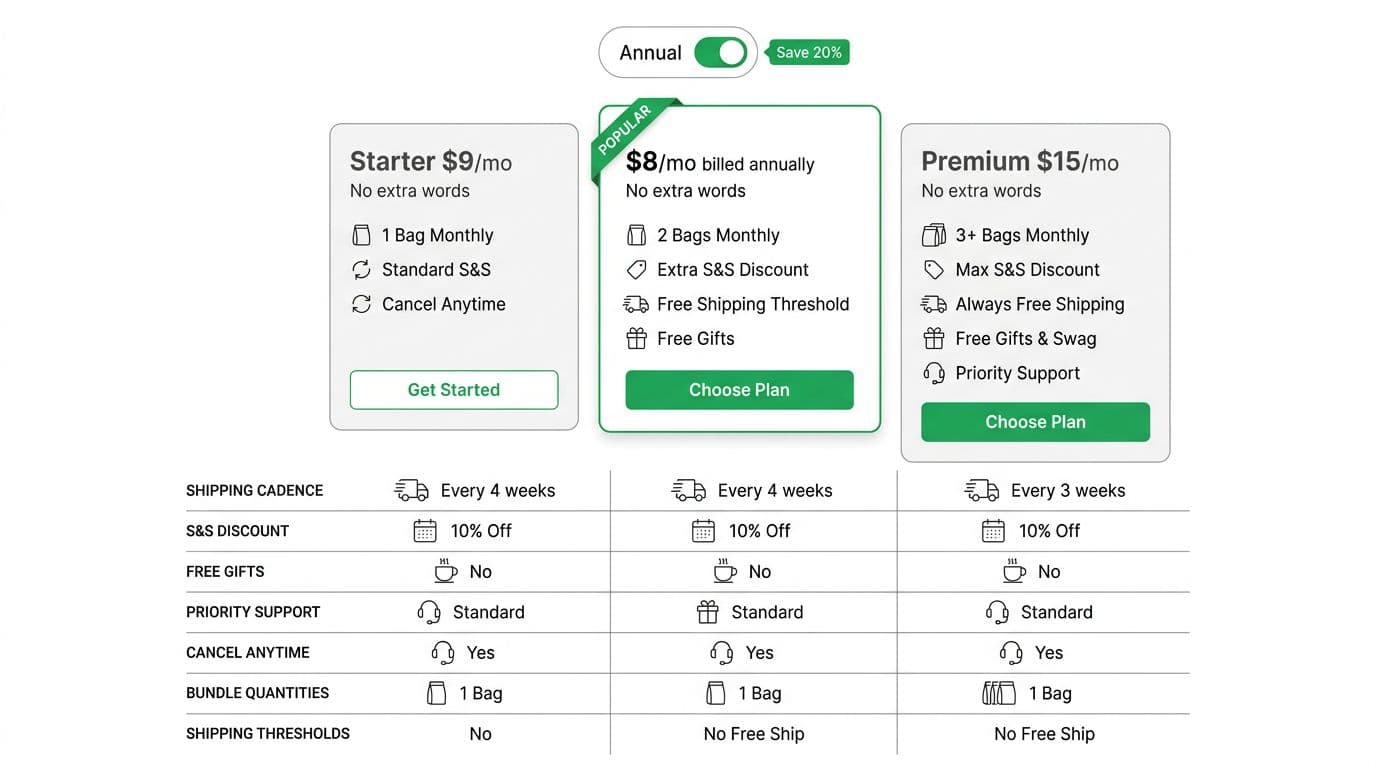
Task: Click the headset icon beside Priority Support
Action: coord(933,372)
